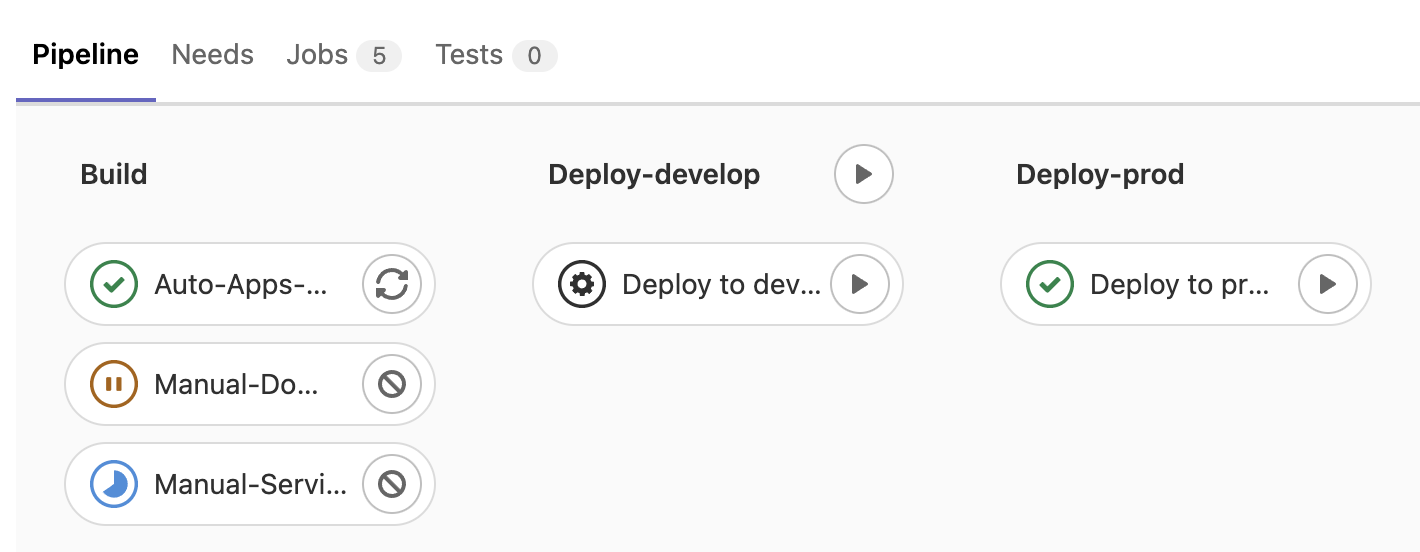Open the Needs tab
Screen dimensions: 1420x552
coord(213,55)
